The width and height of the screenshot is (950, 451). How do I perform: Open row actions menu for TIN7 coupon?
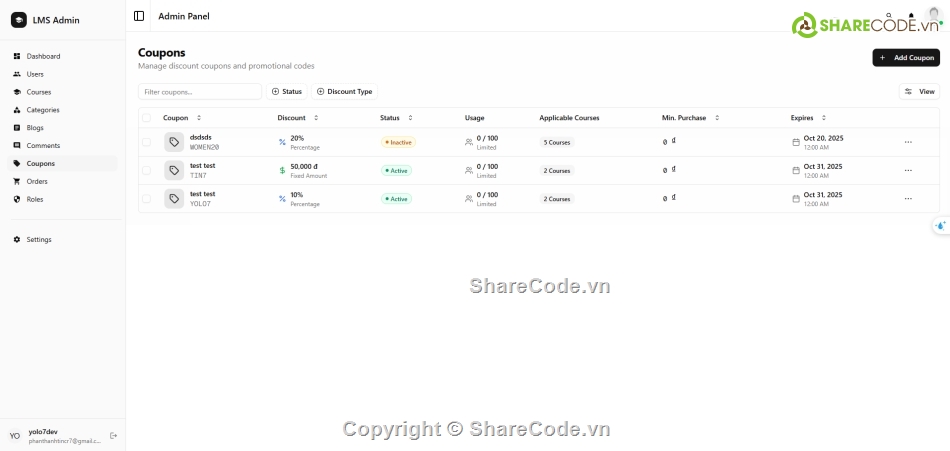coord(908,170)
